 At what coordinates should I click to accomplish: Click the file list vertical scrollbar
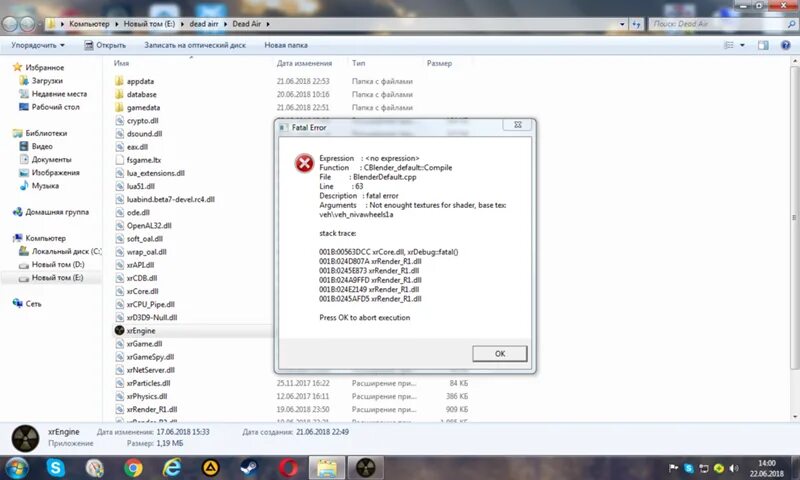[x=794, y=217]
